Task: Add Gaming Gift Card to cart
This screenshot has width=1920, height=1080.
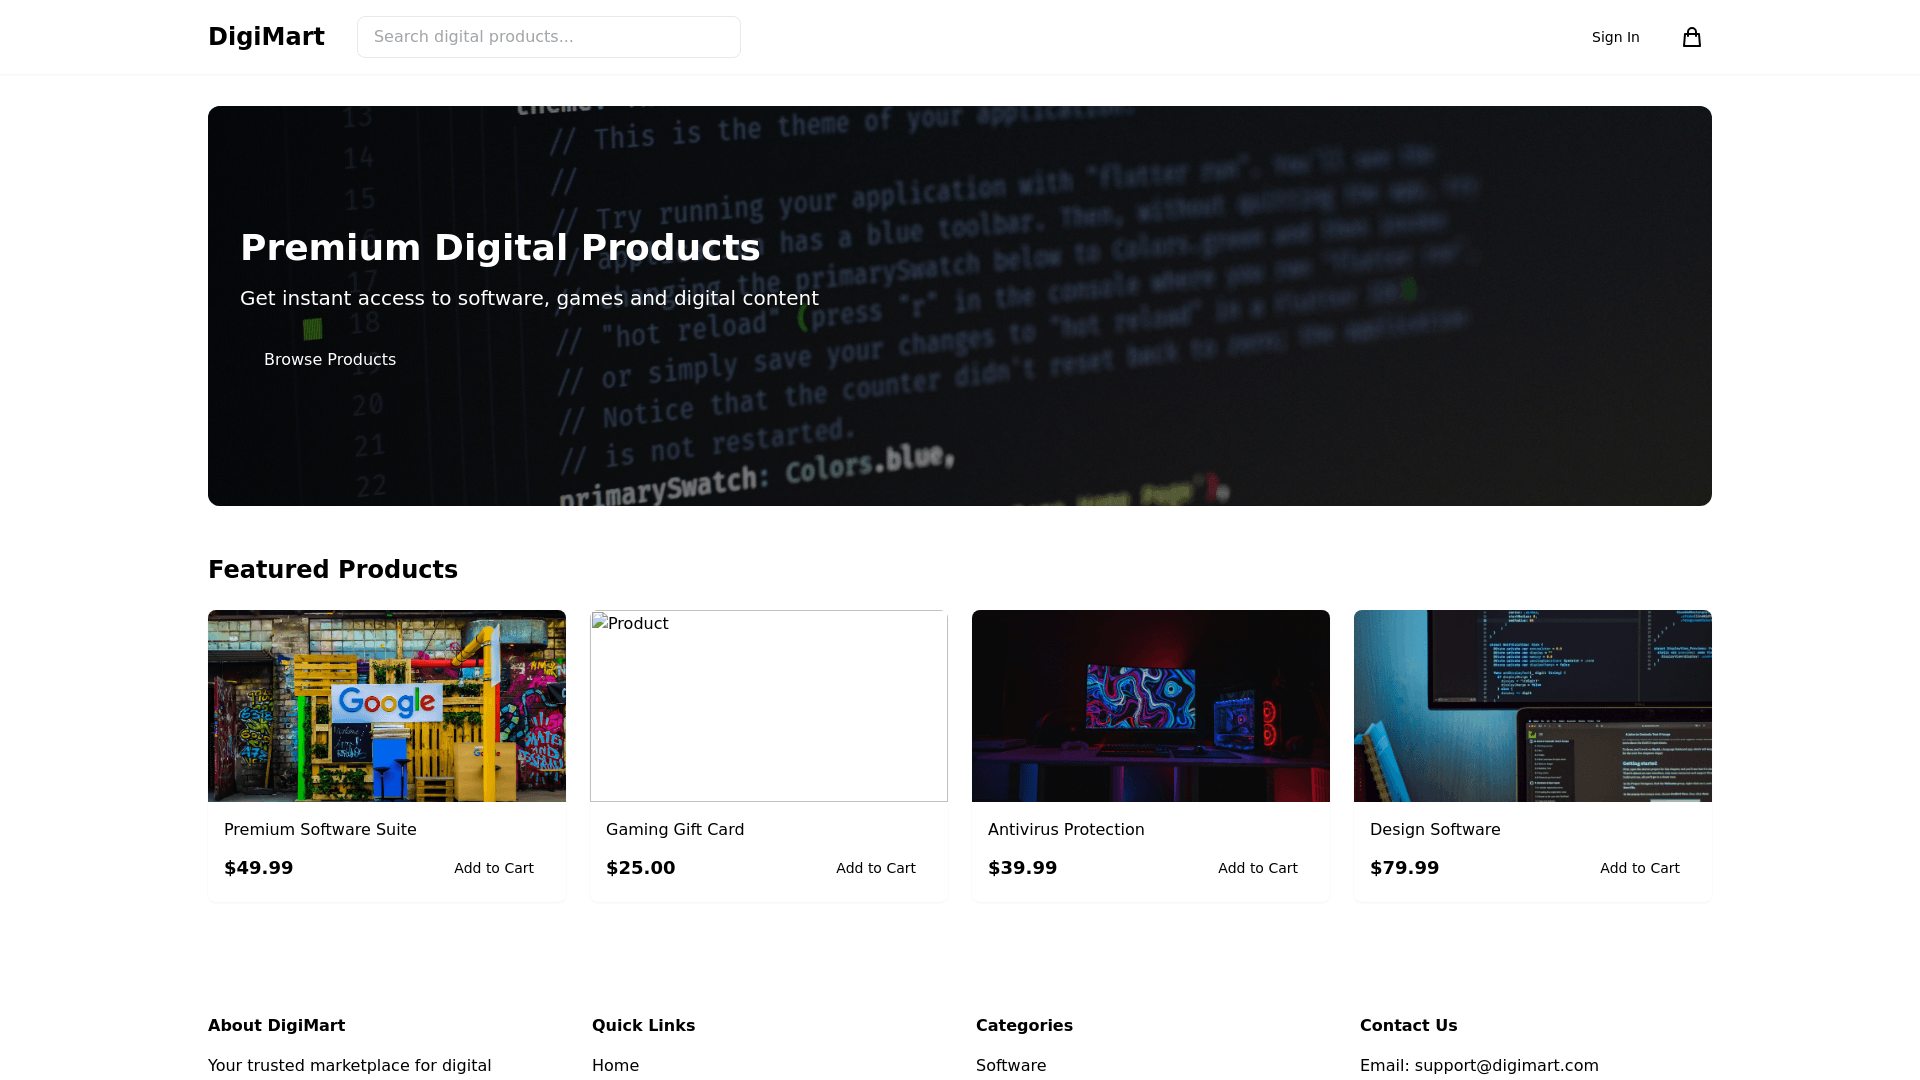Action: [x=876, y=868]
